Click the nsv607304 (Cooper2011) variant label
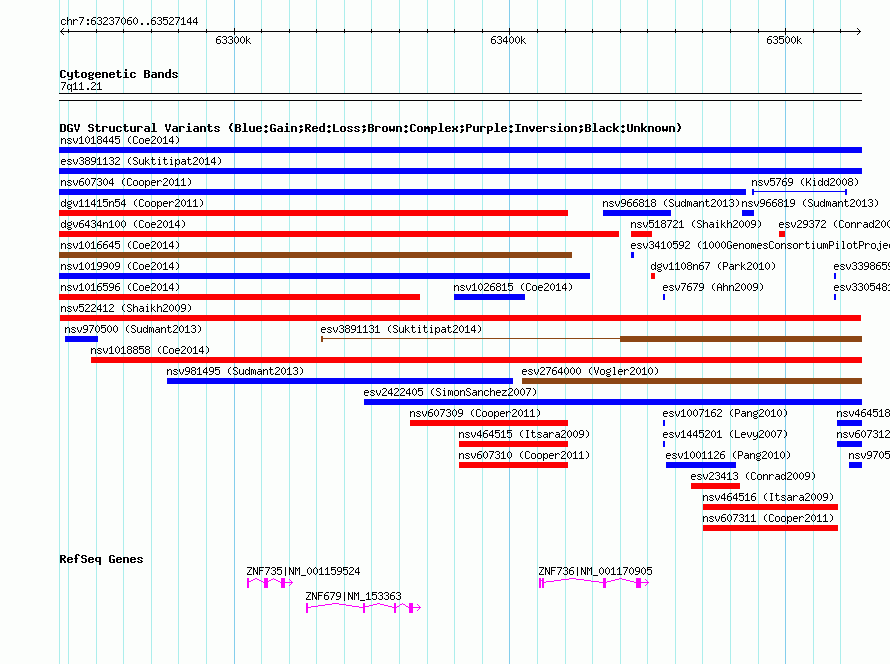The height and width of the screenshot is (664, 890). (x=126, y=182)
